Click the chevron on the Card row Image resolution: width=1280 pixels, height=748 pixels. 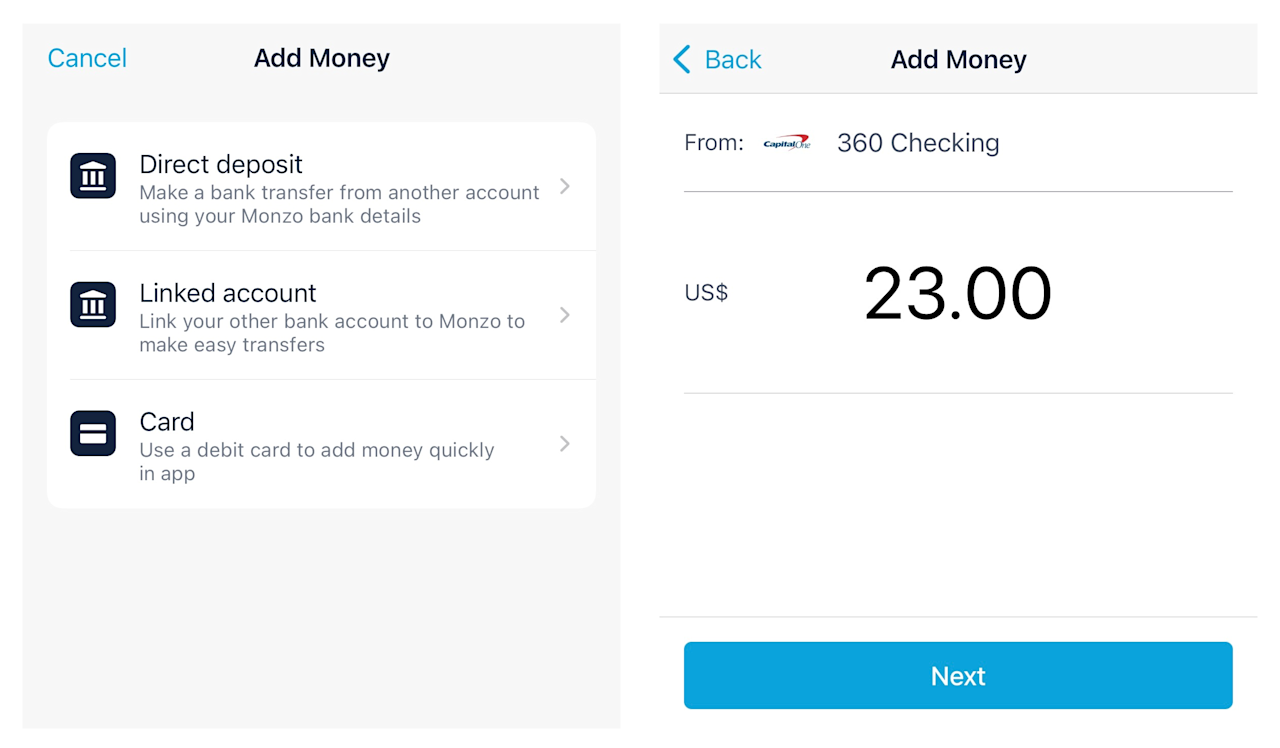pyautogui.click(x=565, y=444)
